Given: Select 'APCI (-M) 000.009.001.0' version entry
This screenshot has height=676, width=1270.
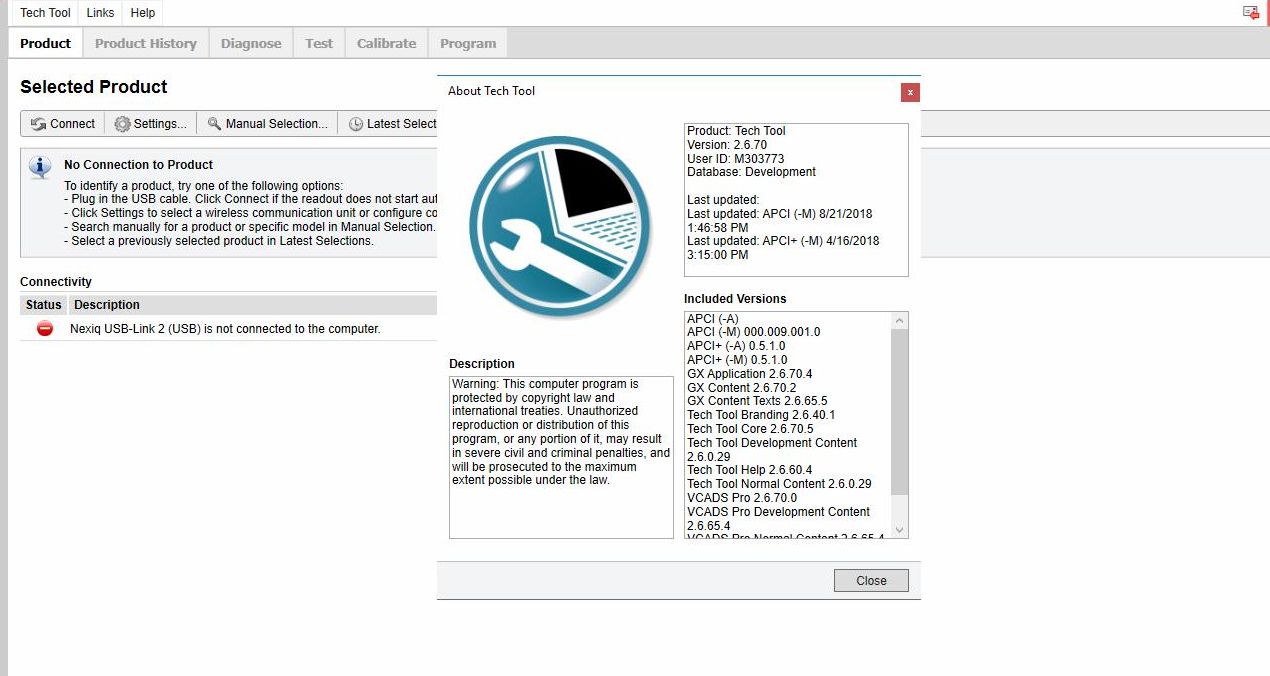Looking at the screenshot, I should click(x=753, y=332).
